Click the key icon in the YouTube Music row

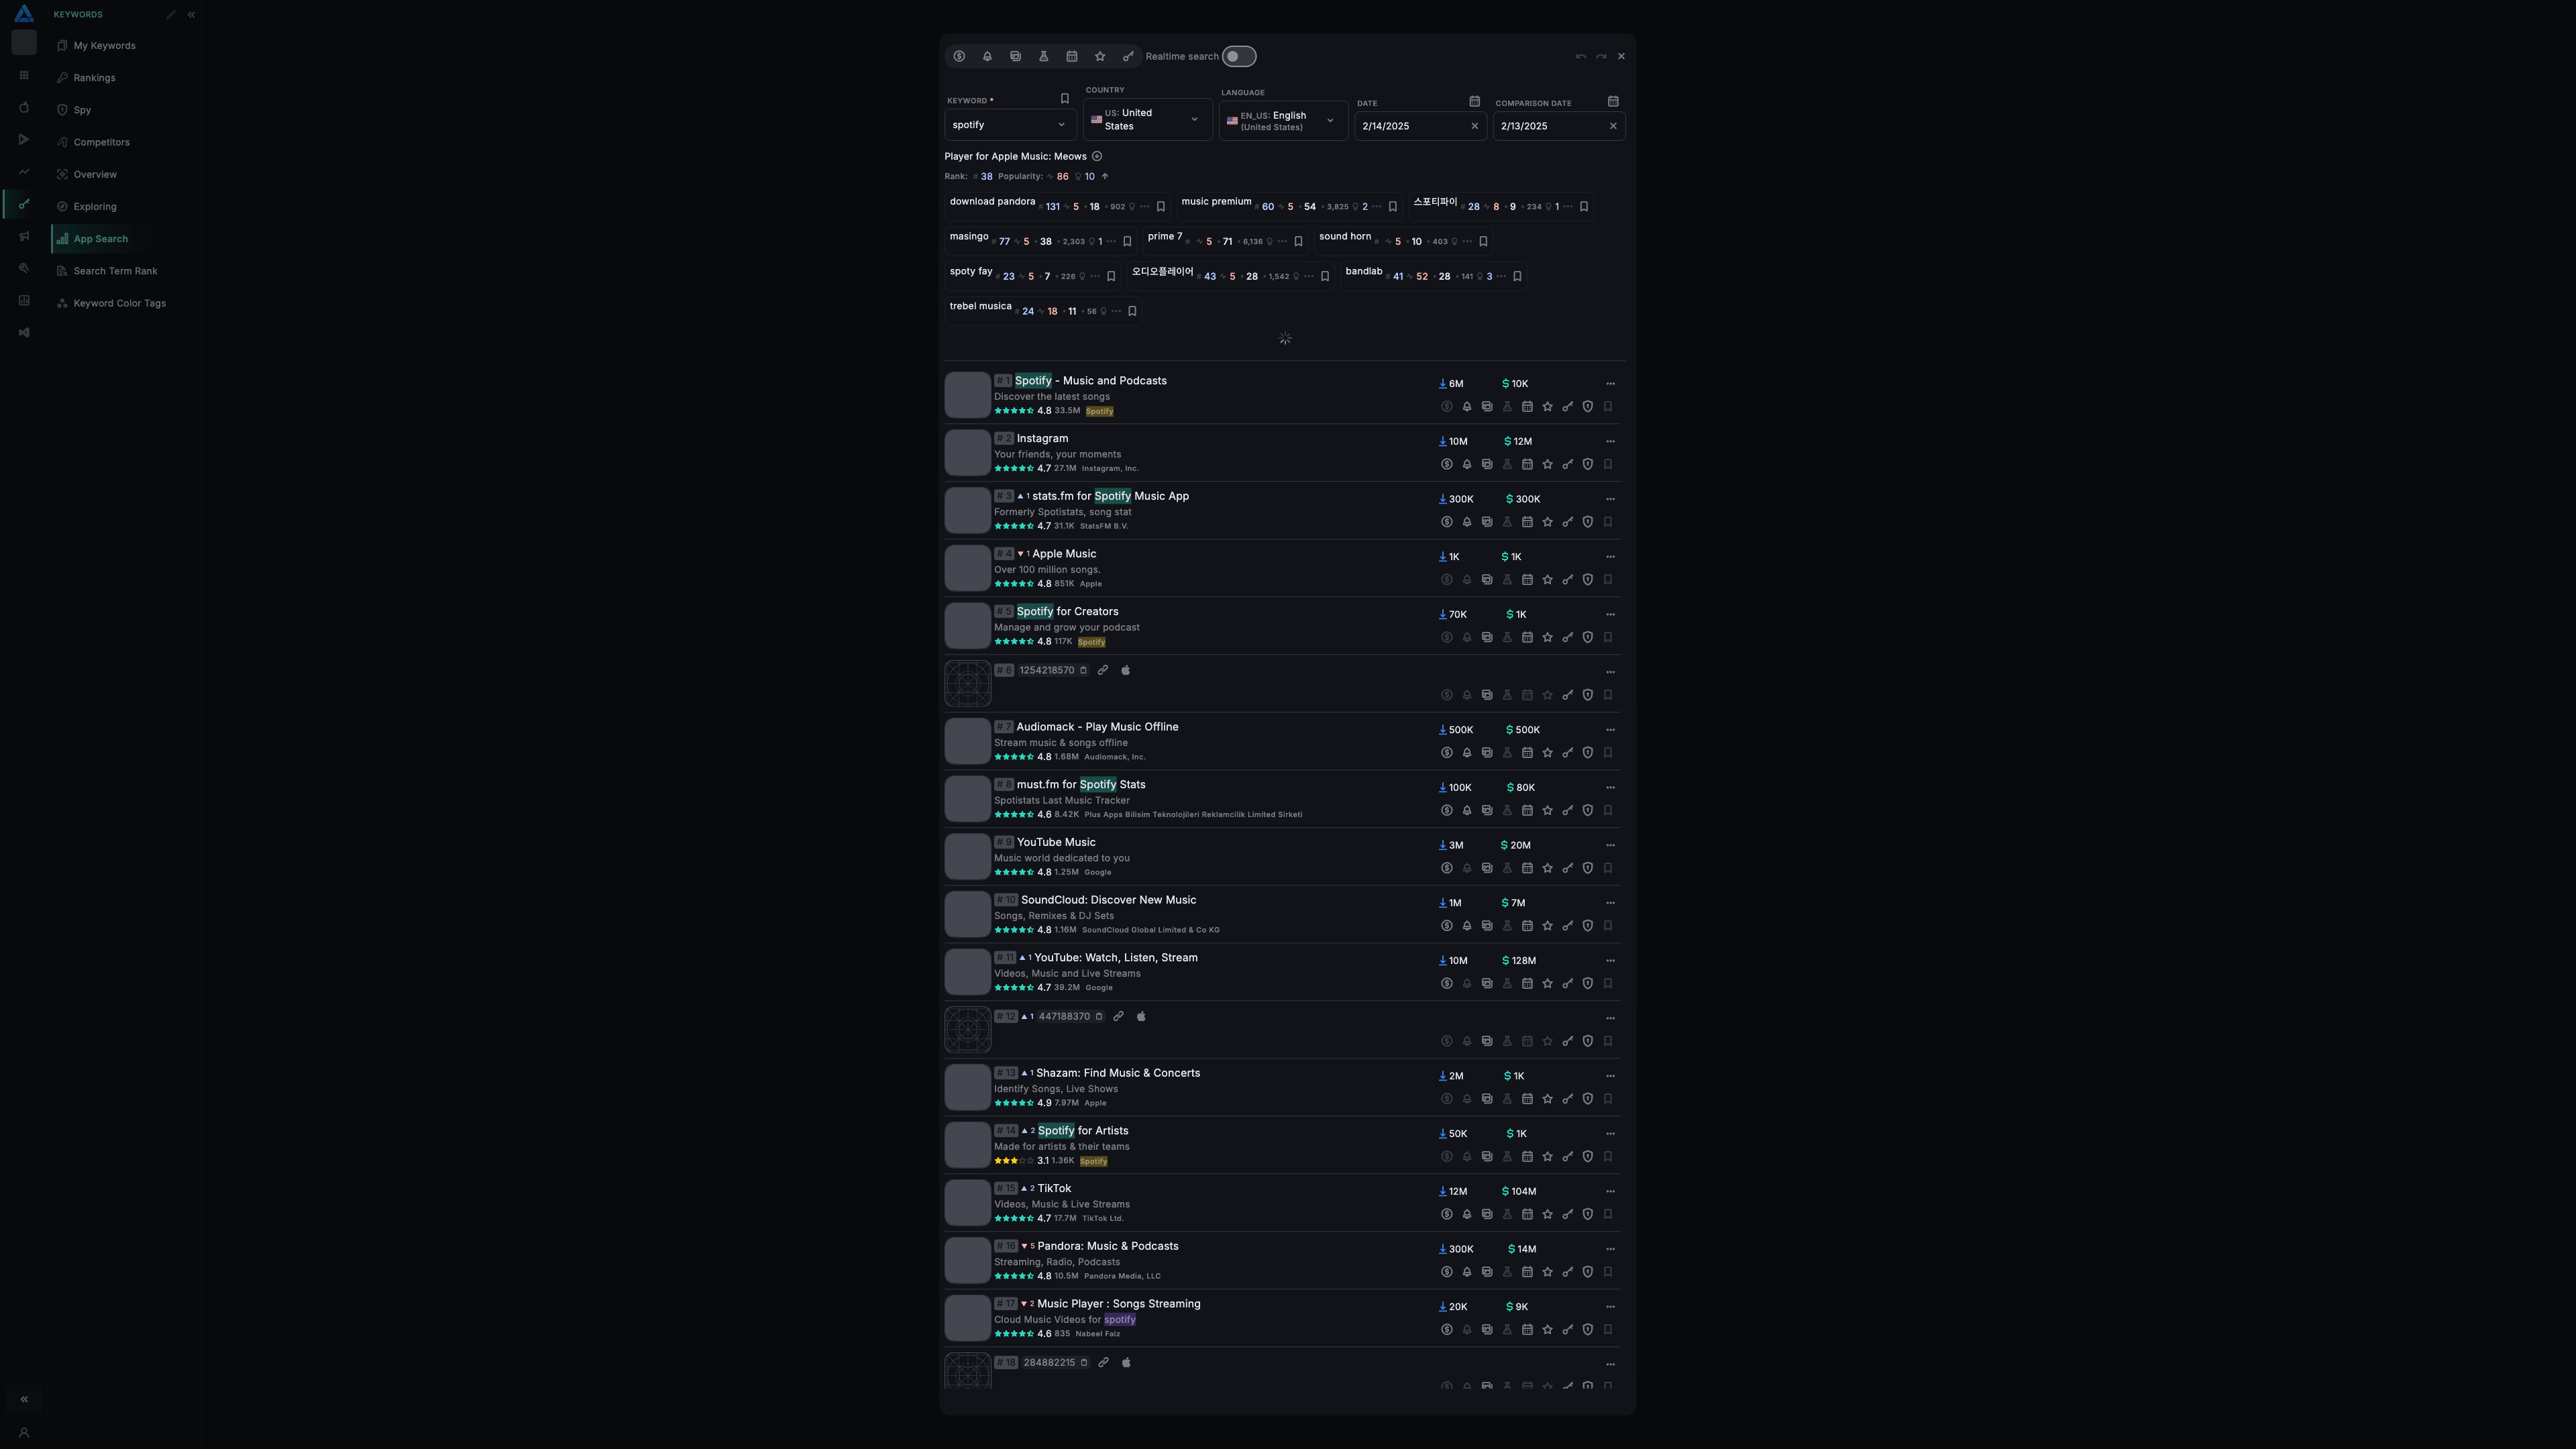pos(1568,868)
